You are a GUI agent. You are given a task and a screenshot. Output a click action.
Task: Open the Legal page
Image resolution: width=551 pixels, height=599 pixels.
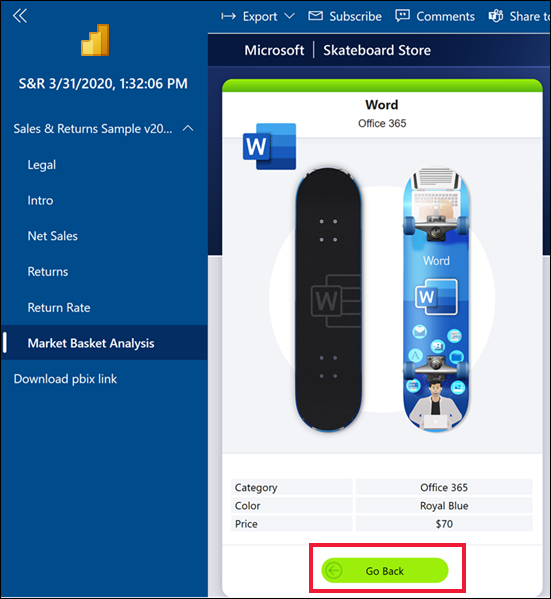(x=42, y=165)
